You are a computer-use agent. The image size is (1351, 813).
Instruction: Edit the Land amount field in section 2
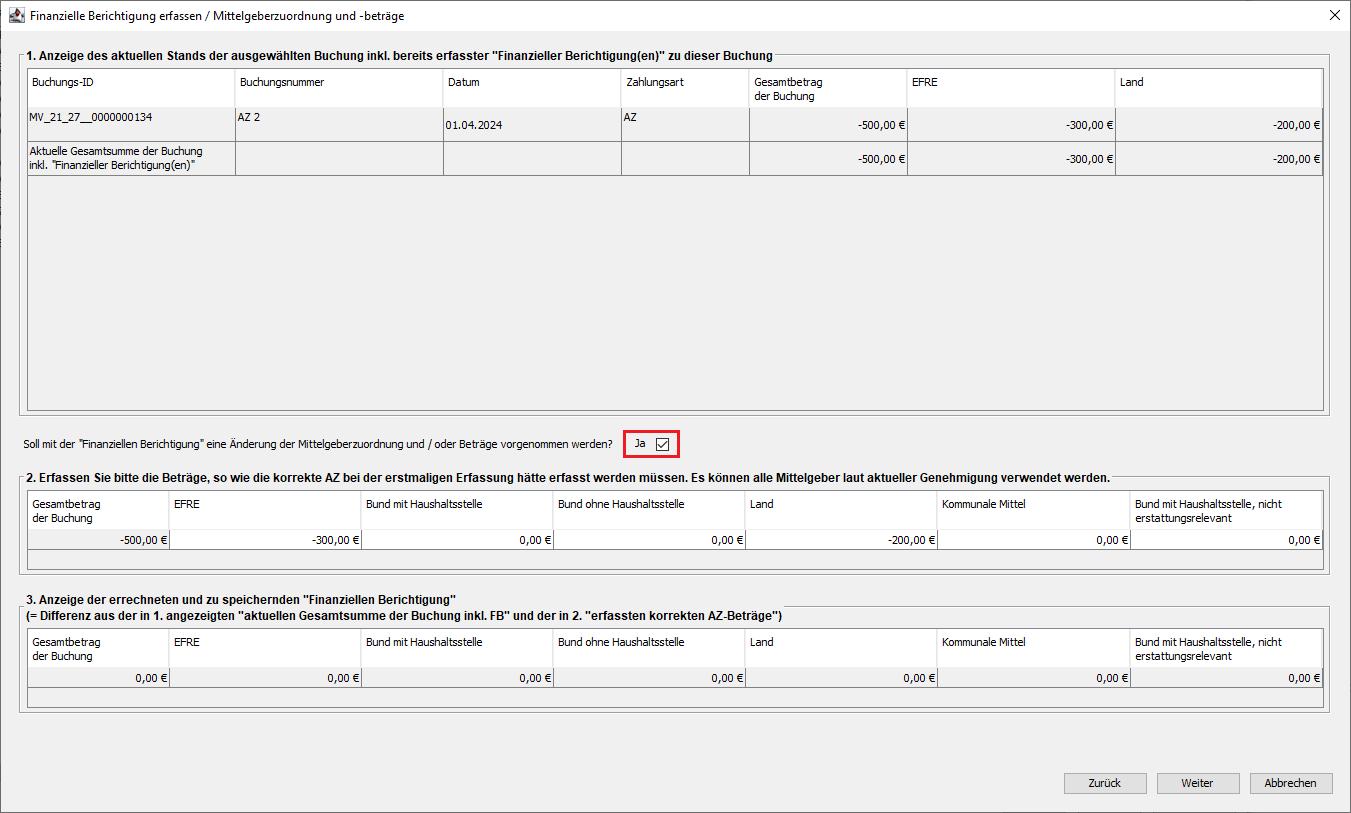pyautogui.click(x=841, y=540)
